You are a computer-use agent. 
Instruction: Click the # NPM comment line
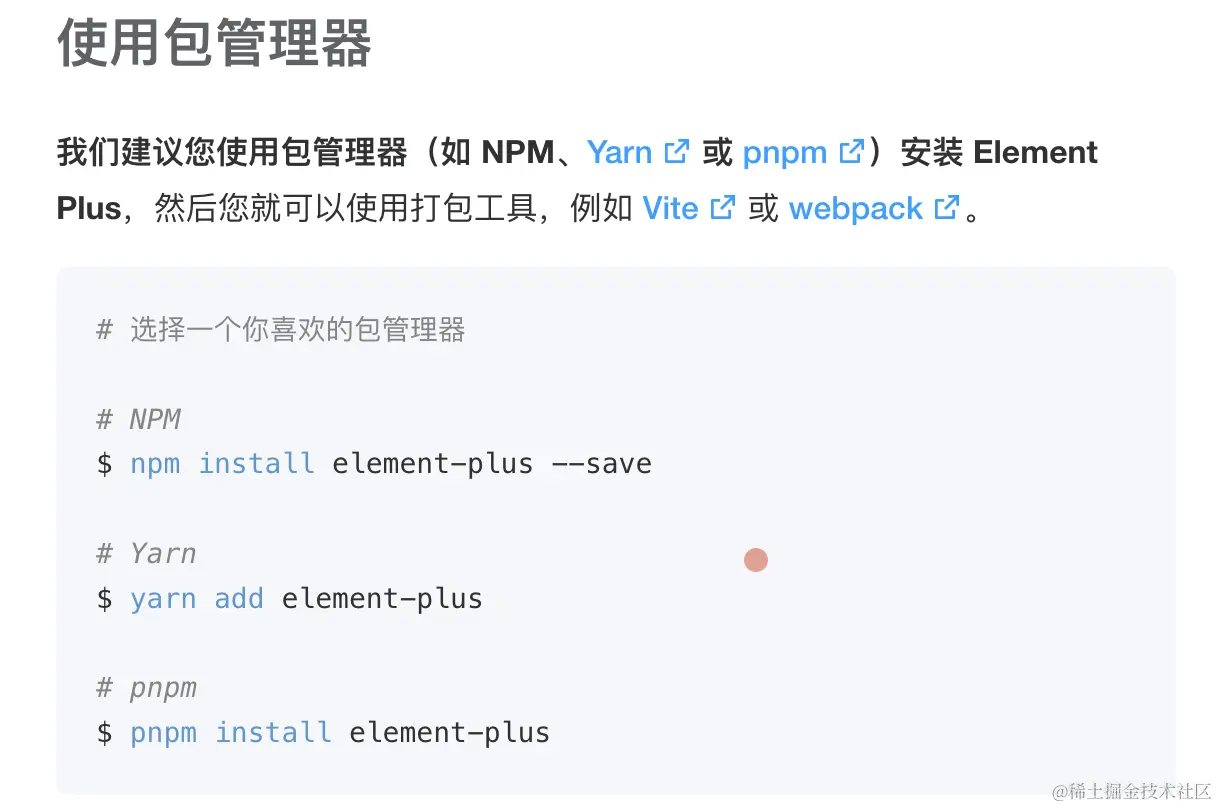[x=139, y=419]
